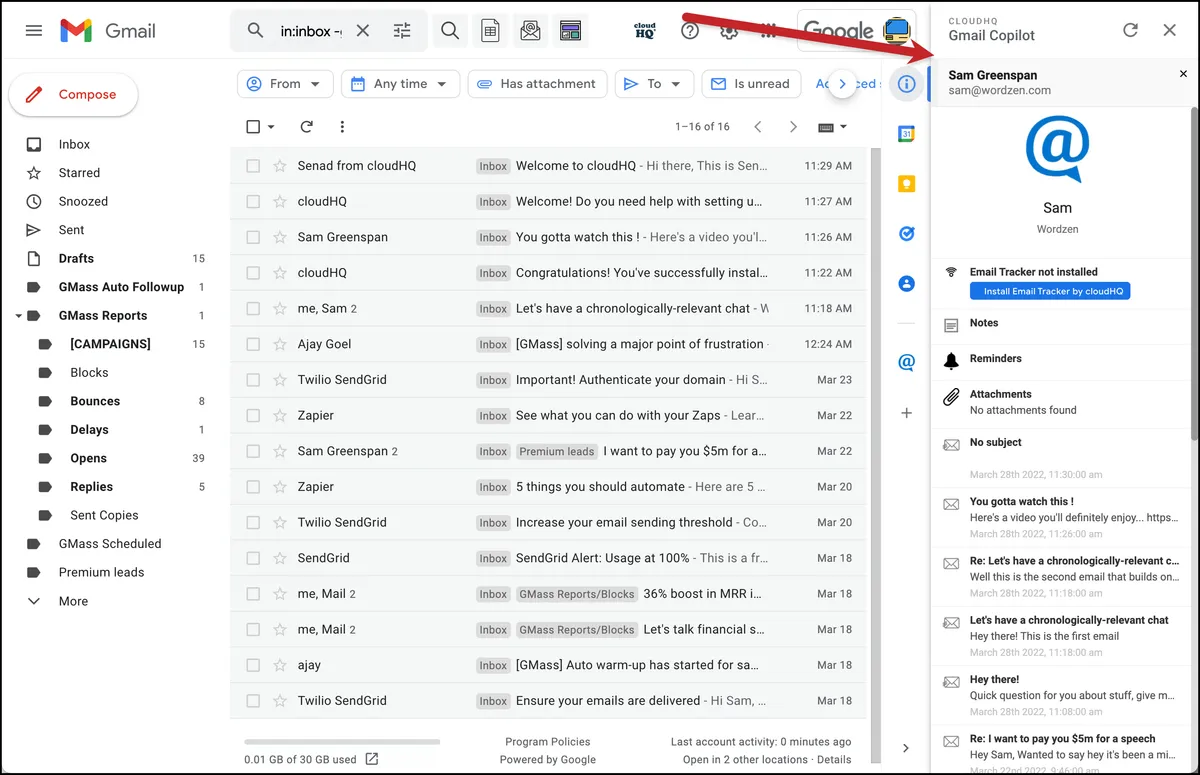Close the Sam Greenspan contact tab
This screenshot has width=1200, height=775.
1184,74
